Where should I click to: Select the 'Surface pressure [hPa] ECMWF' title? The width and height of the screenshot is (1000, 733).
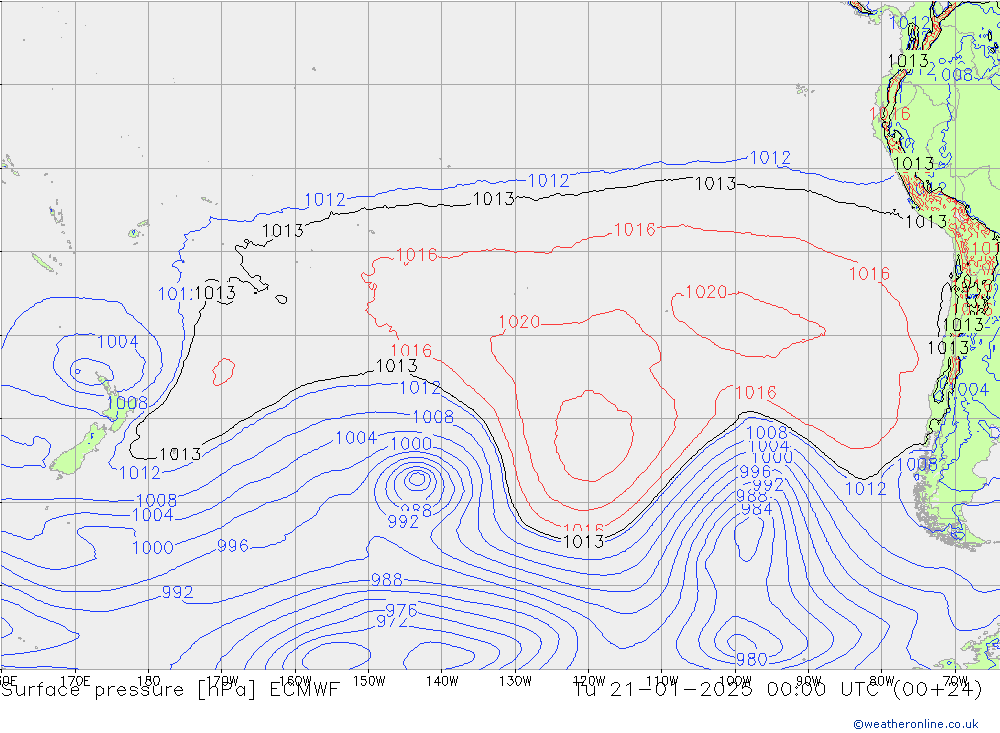tap(170, 690)
